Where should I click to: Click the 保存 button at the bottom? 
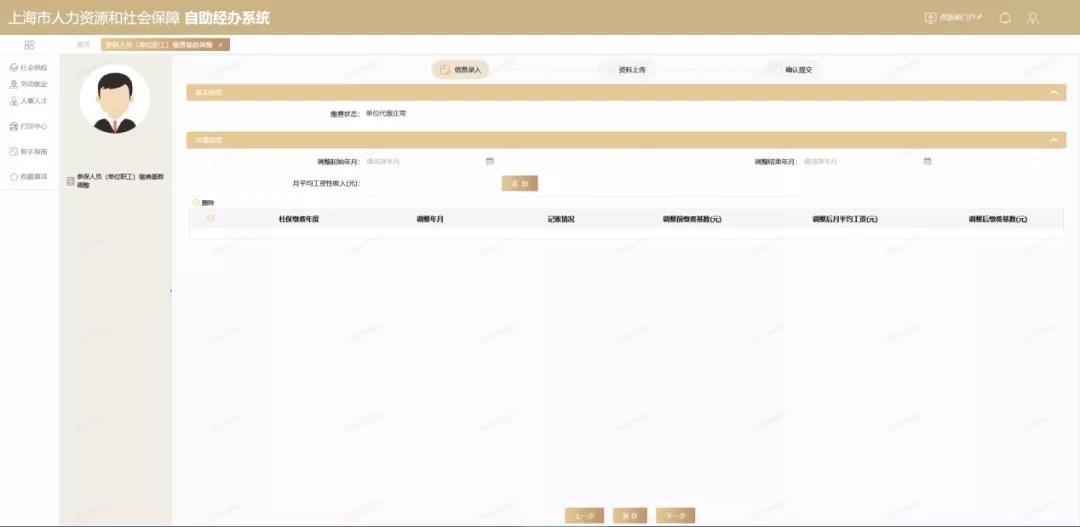(630, 516)
